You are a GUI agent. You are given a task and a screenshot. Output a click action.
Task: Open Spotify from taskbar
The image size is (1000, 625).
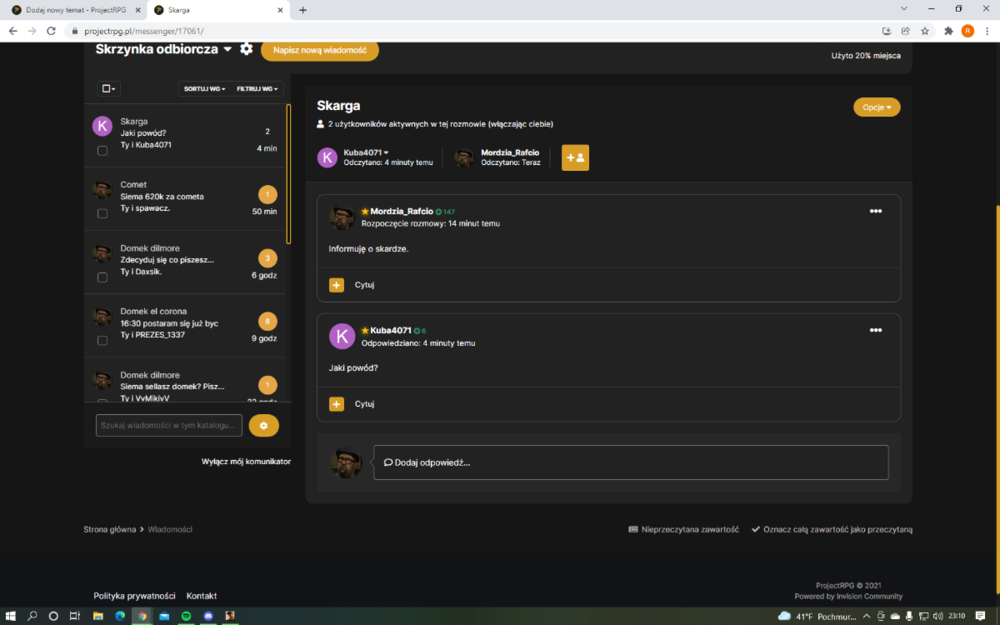click(186, 615)
